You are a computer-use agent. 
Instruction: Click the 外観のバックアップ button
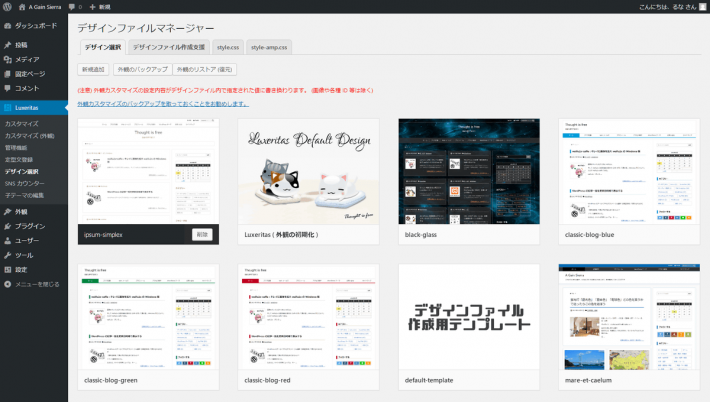click(x=141, y=70)
